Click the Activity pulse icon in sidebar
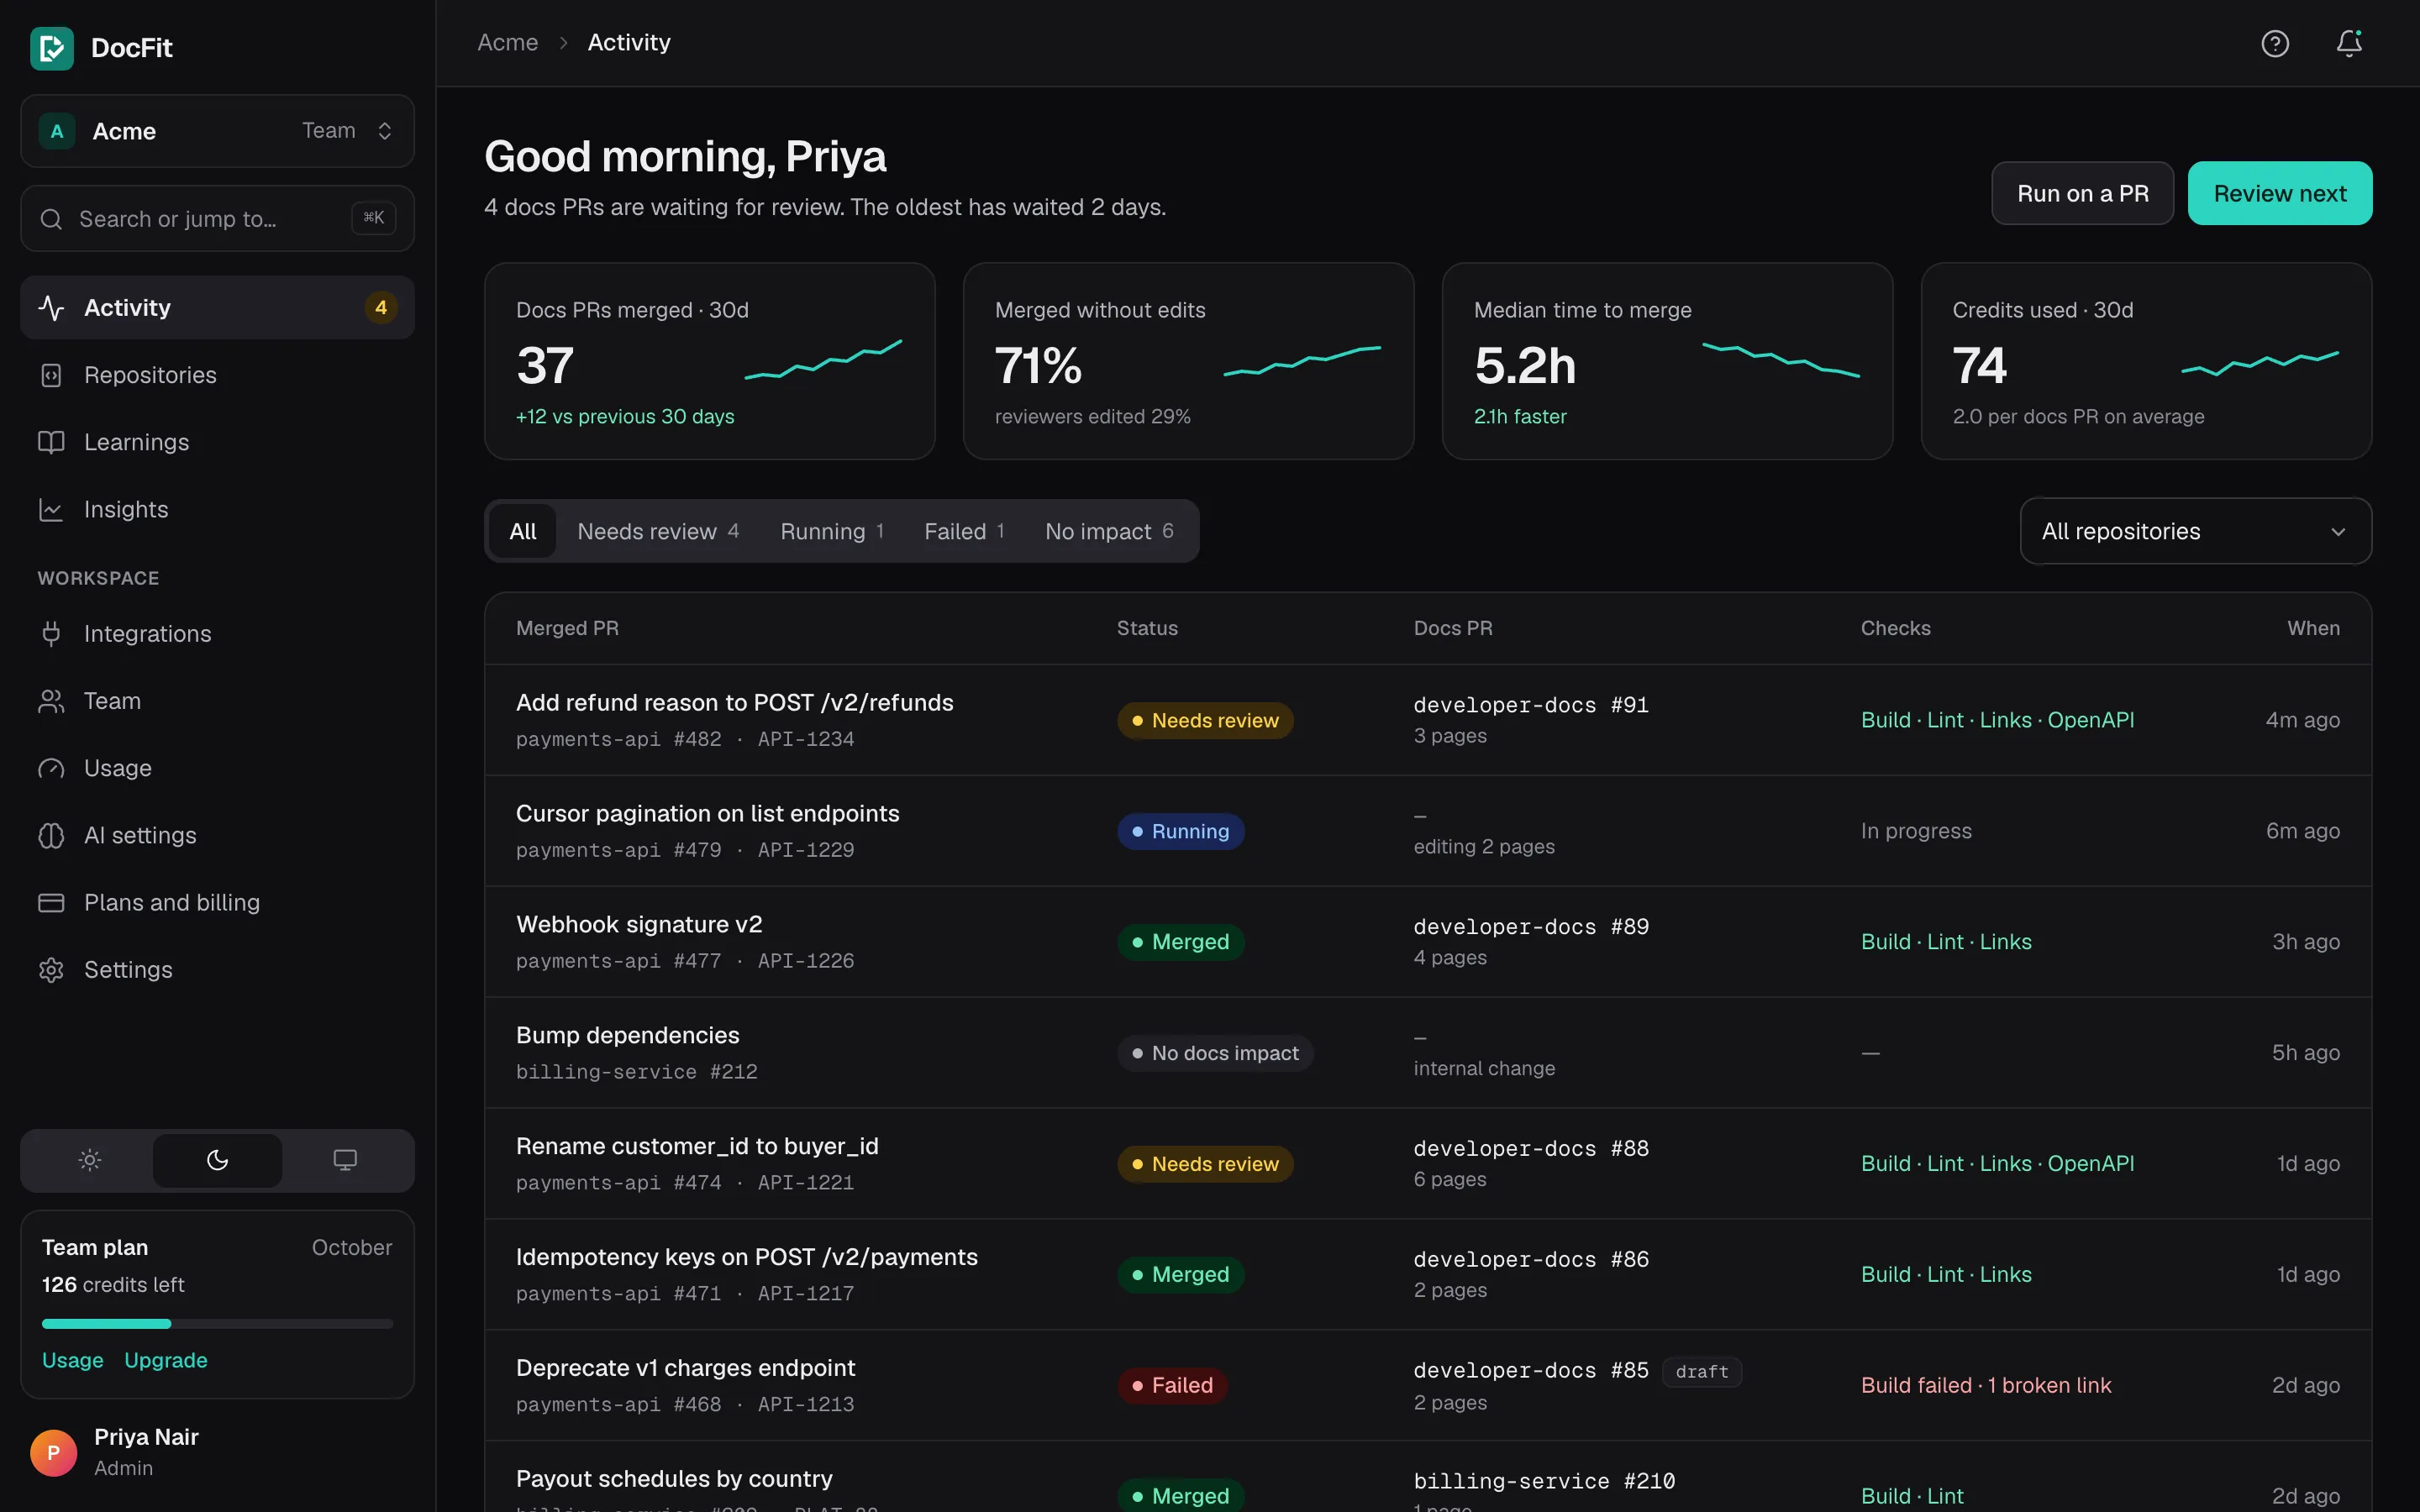 [51, 307]
